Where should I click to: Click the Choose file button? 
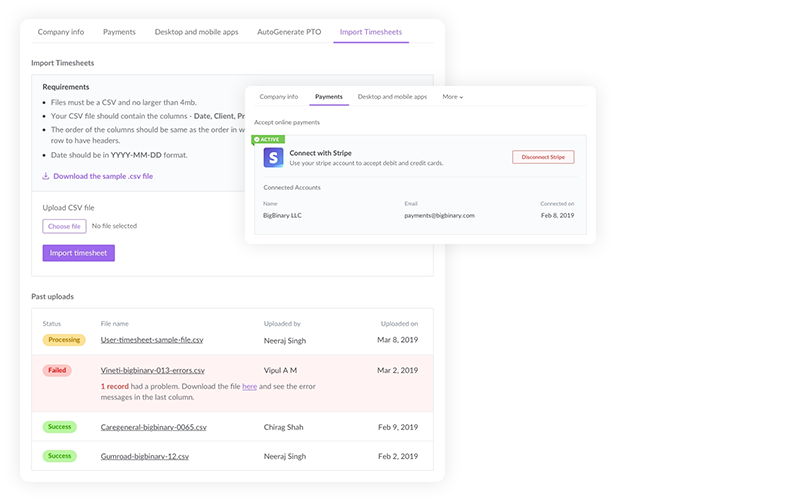(64, 226)
